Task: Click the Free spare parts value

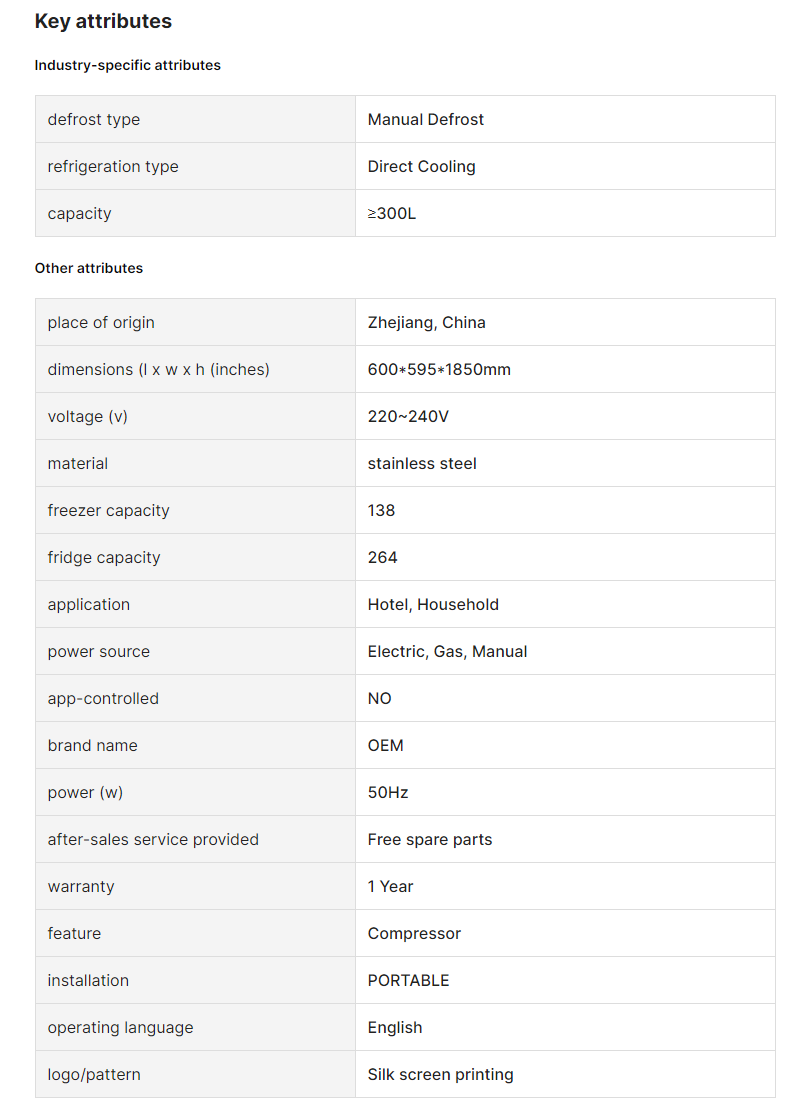Action: click(430, 839)
